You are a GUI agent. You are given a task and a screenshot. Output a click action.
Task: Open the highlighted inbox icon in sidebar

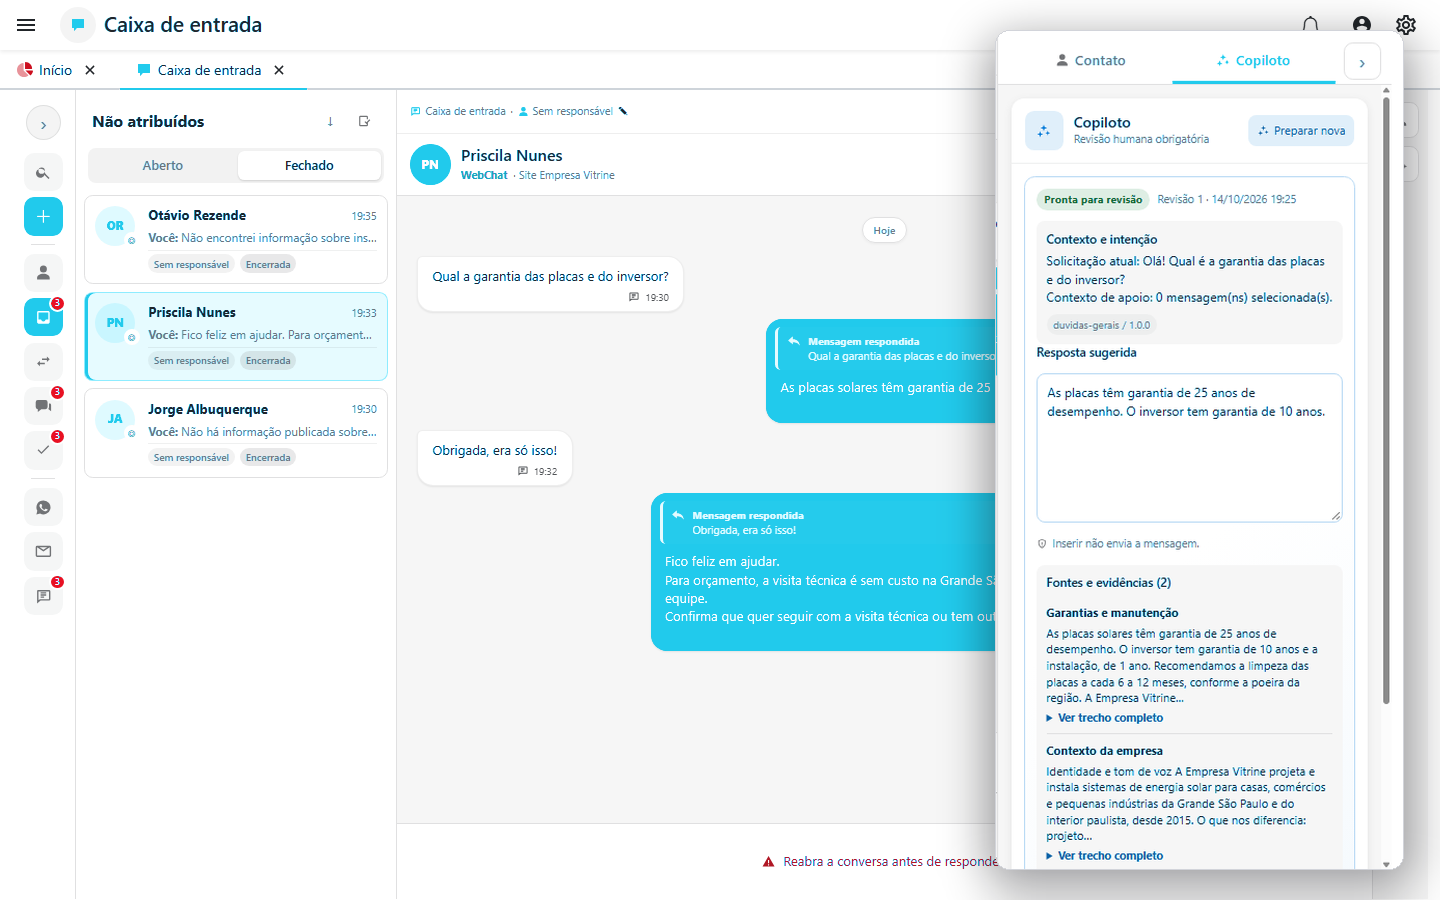43,317
